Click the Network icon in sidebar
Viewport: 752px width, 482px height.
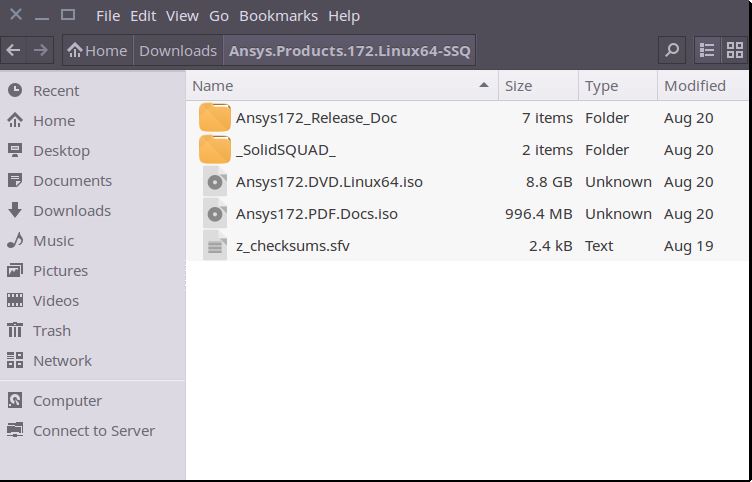[x=15, y=360]
